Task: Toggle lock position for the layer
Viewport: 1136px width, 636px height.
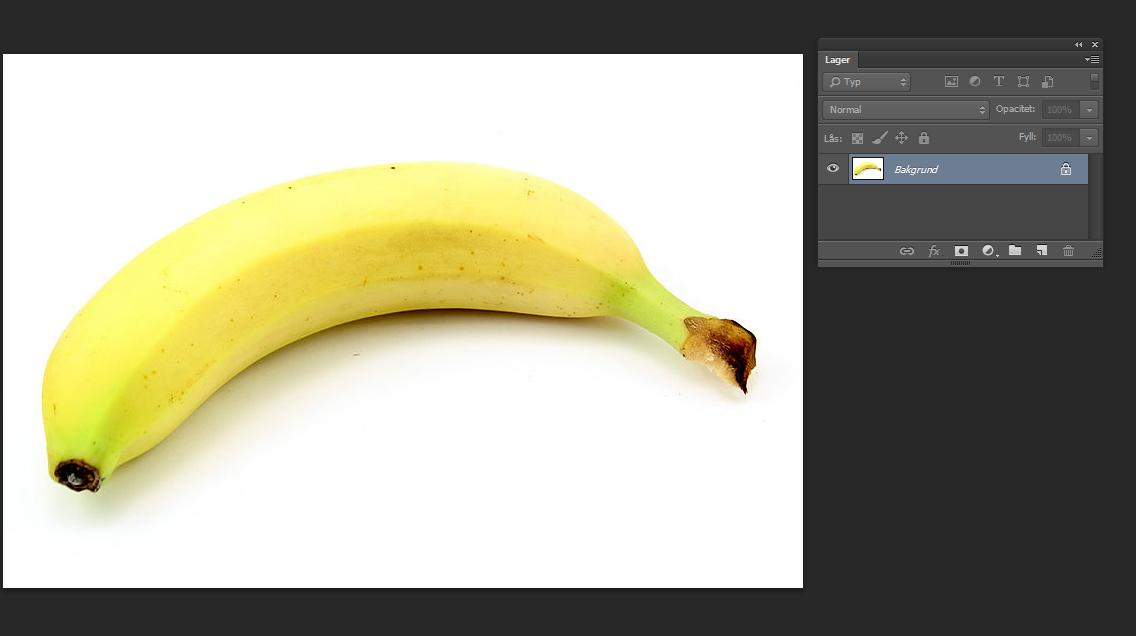Action: [x=902, y=137]
